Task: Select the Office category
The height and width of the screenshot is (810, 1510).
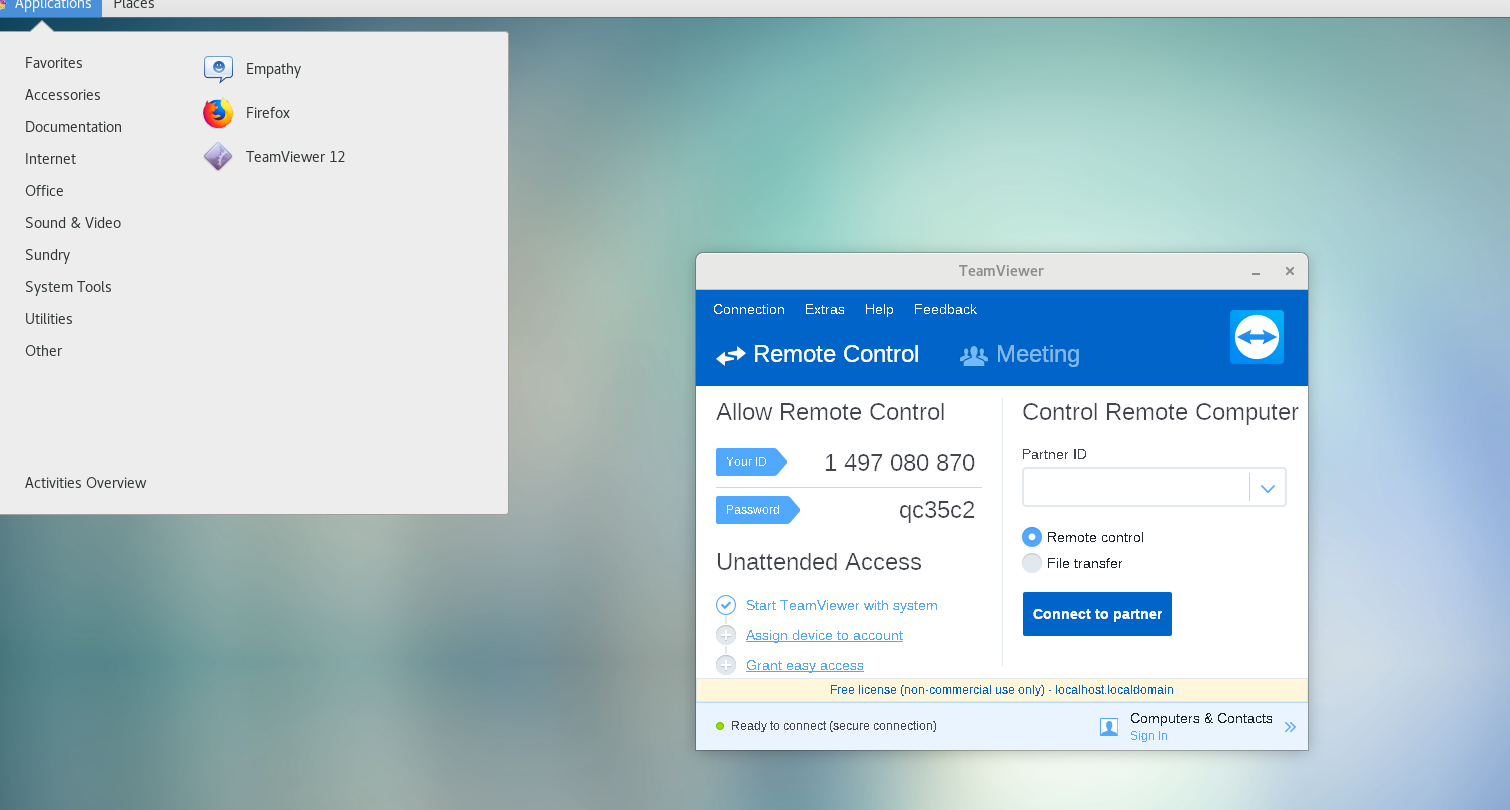Action: click(x=44, y=191)
